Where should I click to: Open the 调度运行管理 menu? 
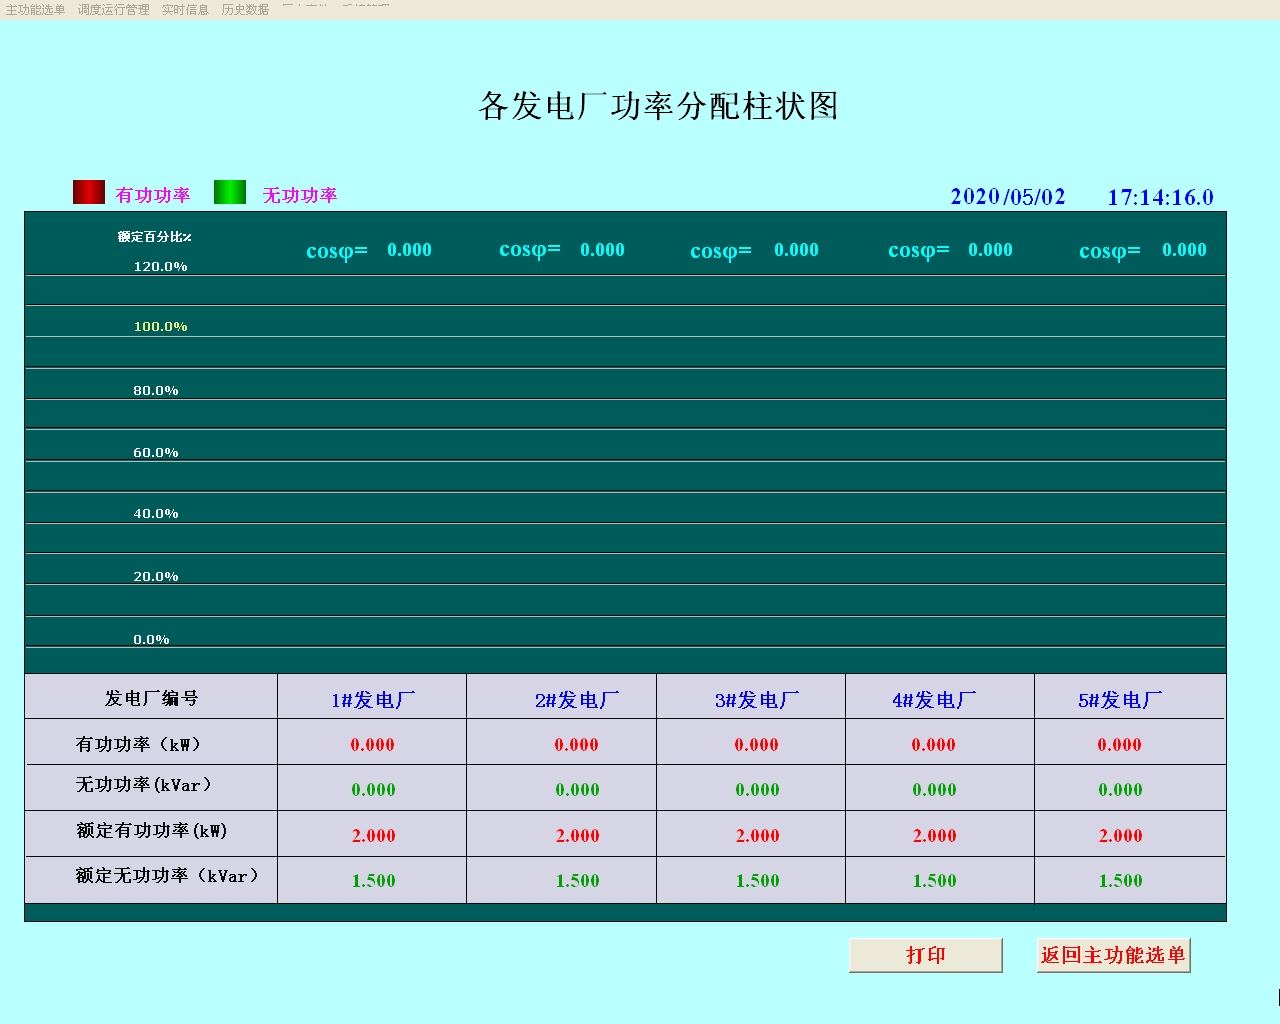tap(113, 9)
